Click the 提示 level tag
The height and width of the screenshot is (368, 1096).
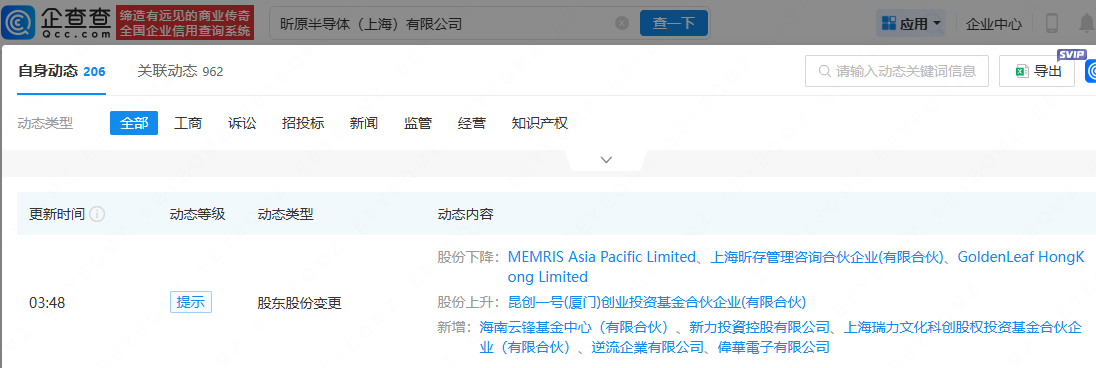pos(191,302)
